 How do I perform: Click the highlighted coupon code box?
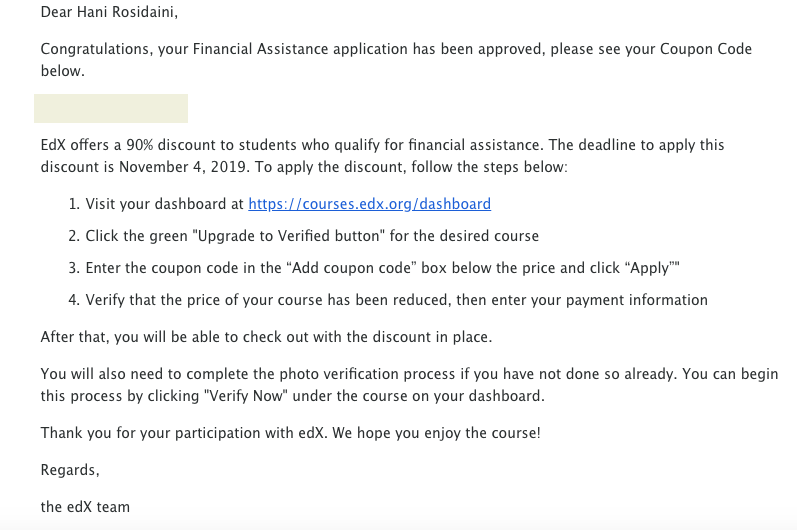click(x=111, y=108)
